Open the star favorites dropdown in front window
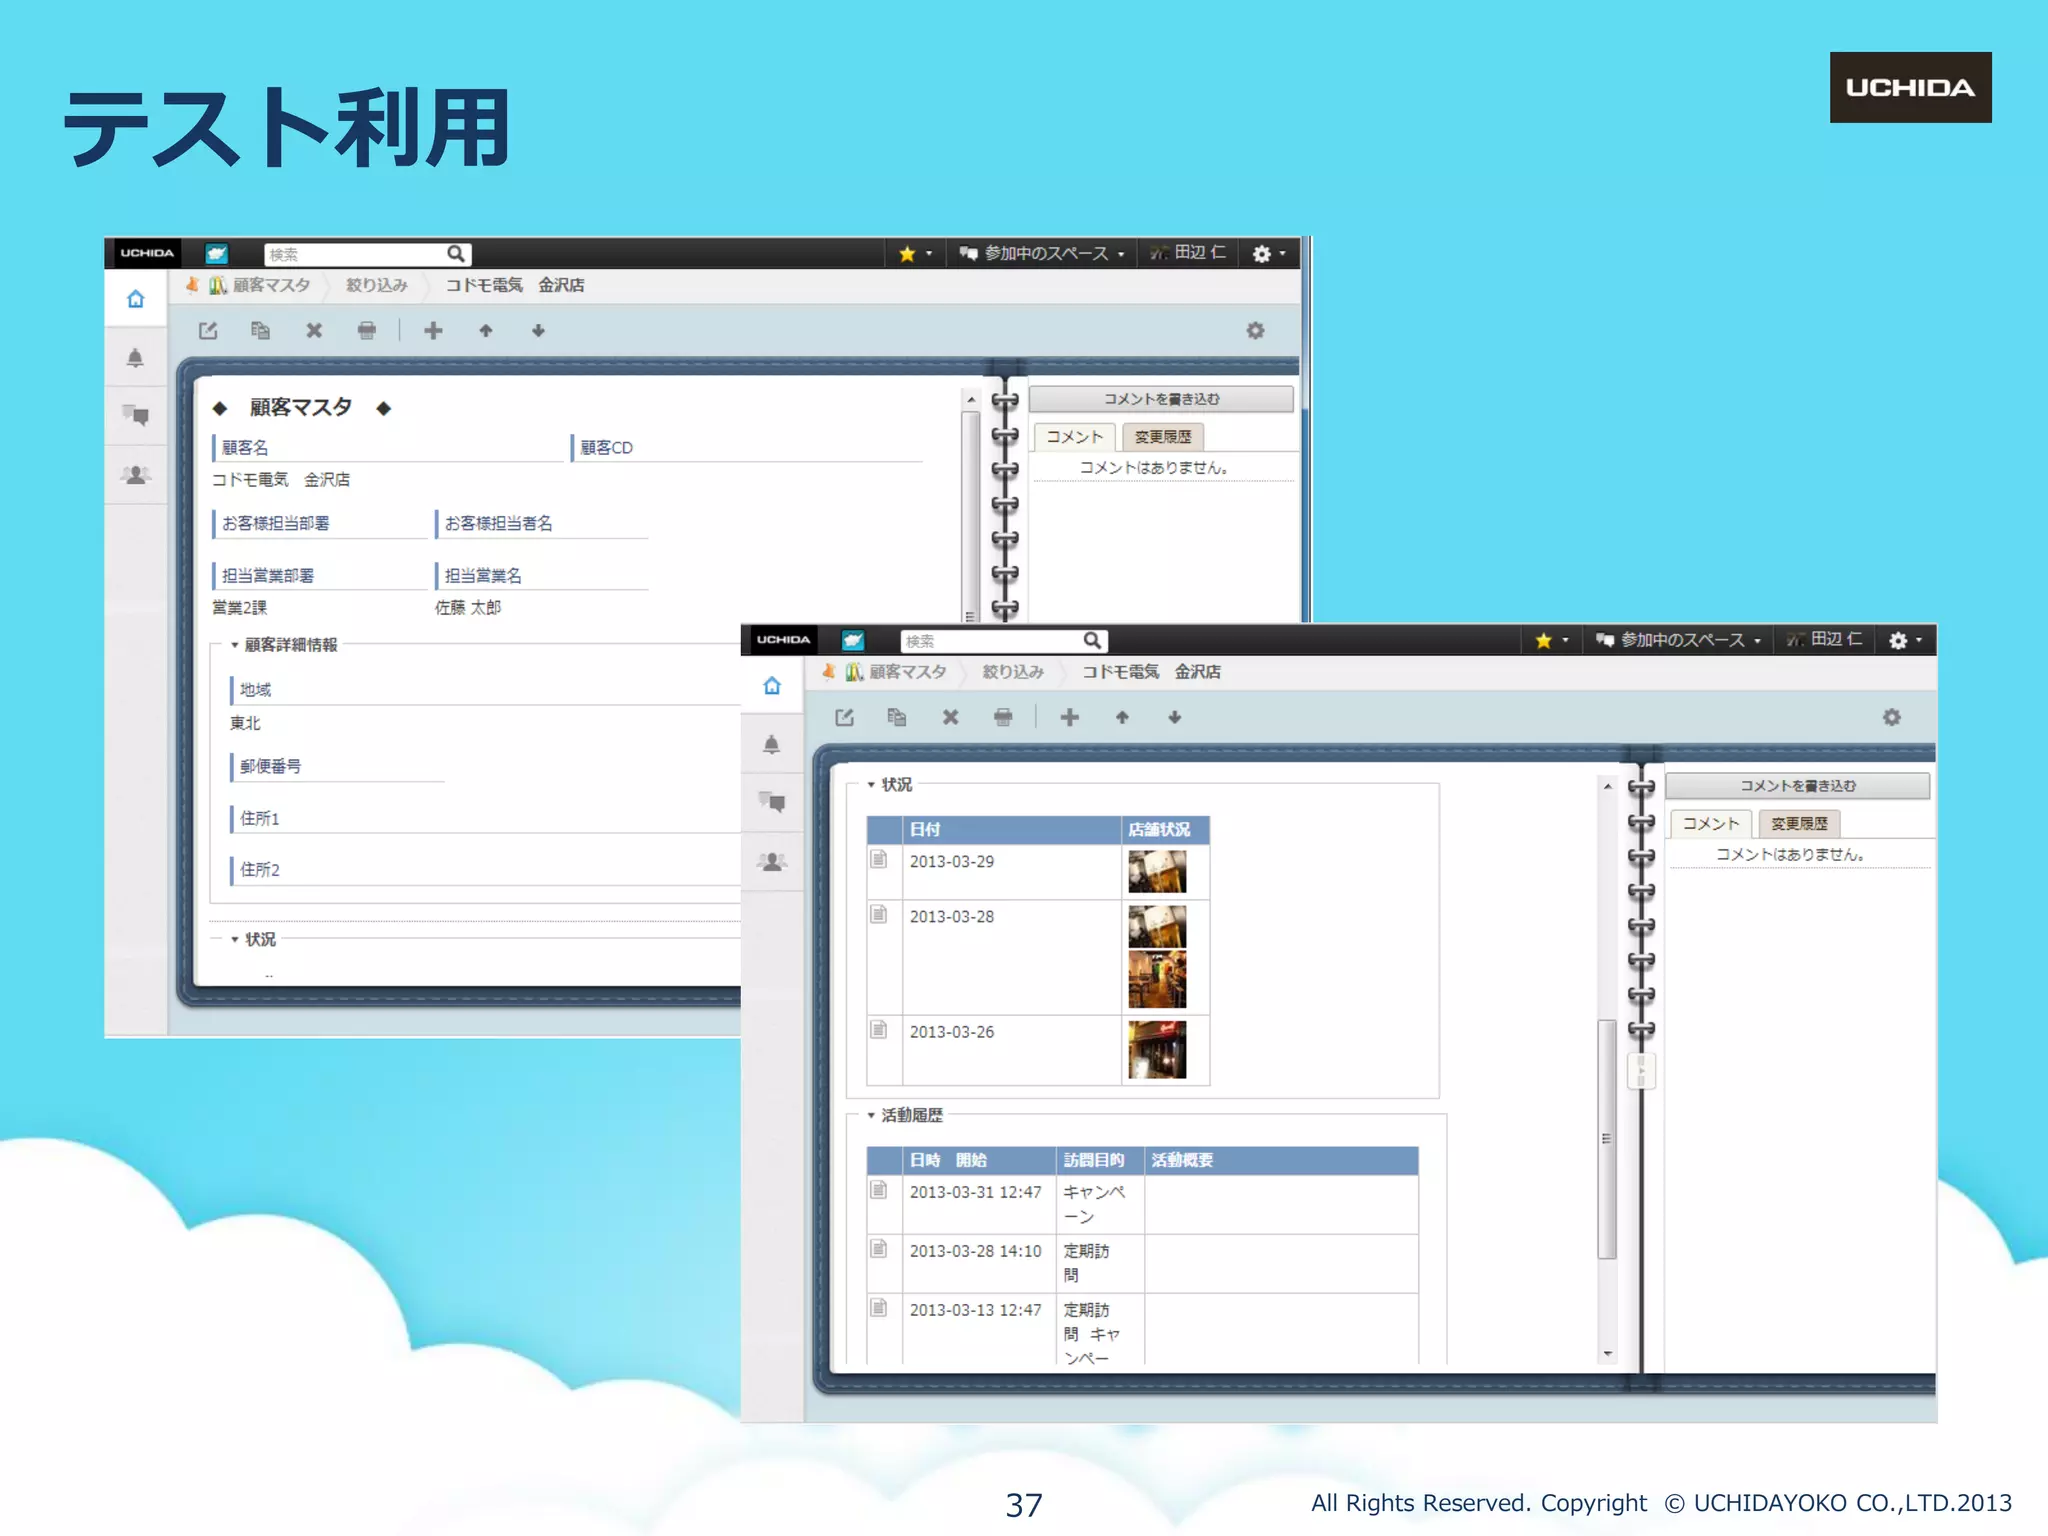Image resolution: width=2048 pixels, height=1536 pixels. (x=1551, y=640)
